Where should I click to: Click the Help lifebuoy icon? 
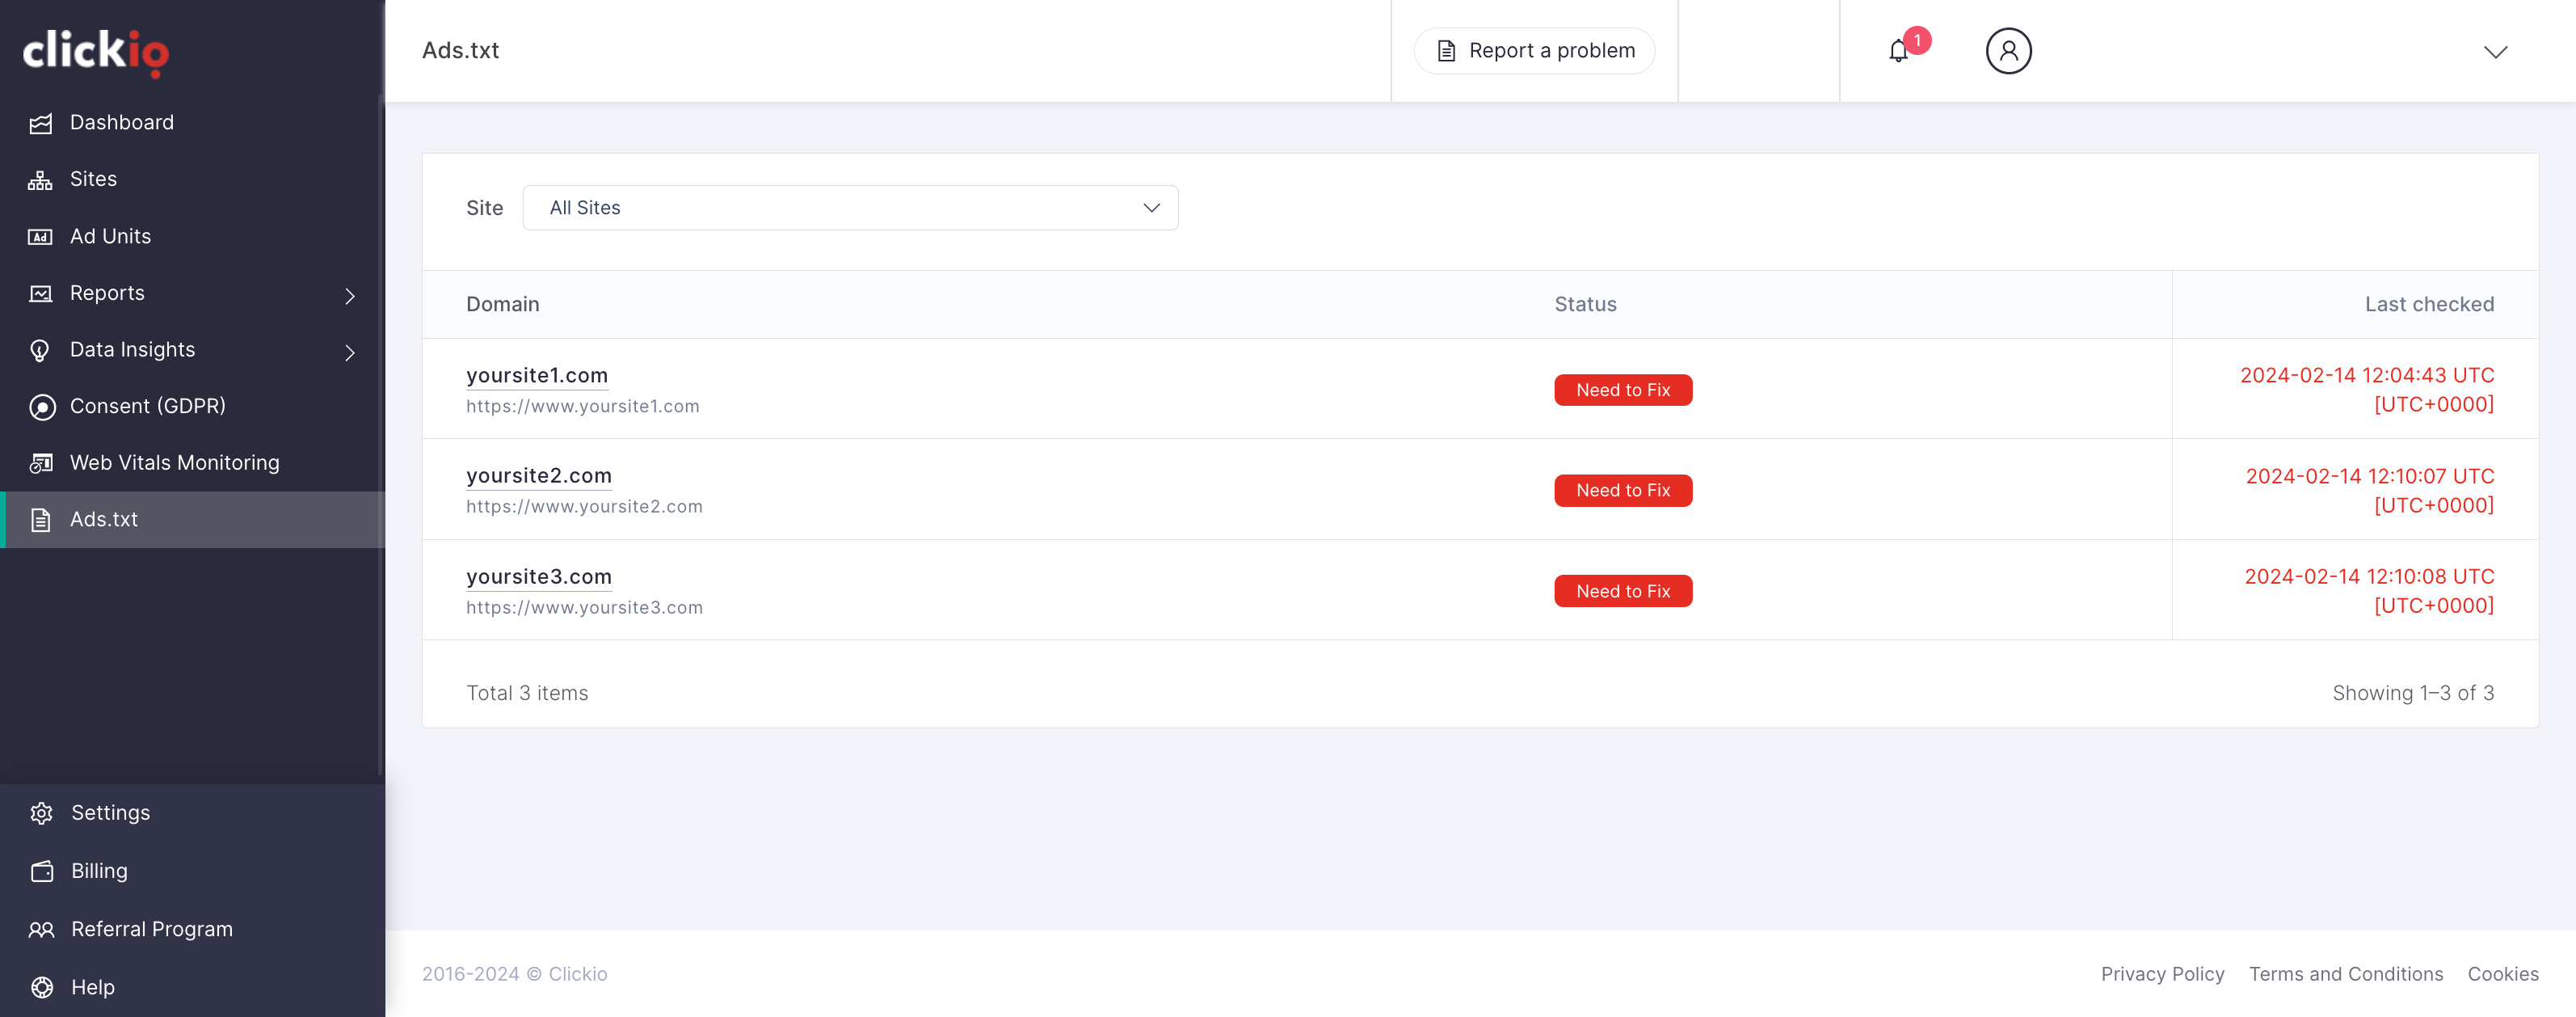click(41, 988)
